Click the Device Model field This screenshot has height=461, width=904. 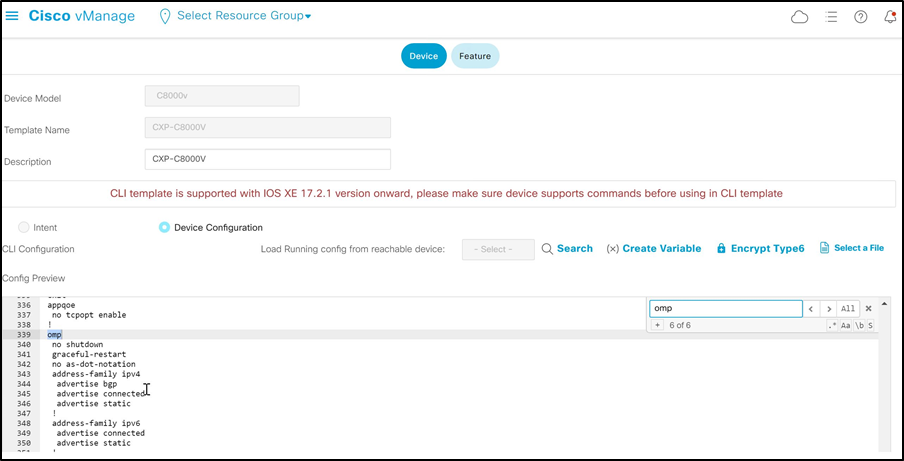222,96
